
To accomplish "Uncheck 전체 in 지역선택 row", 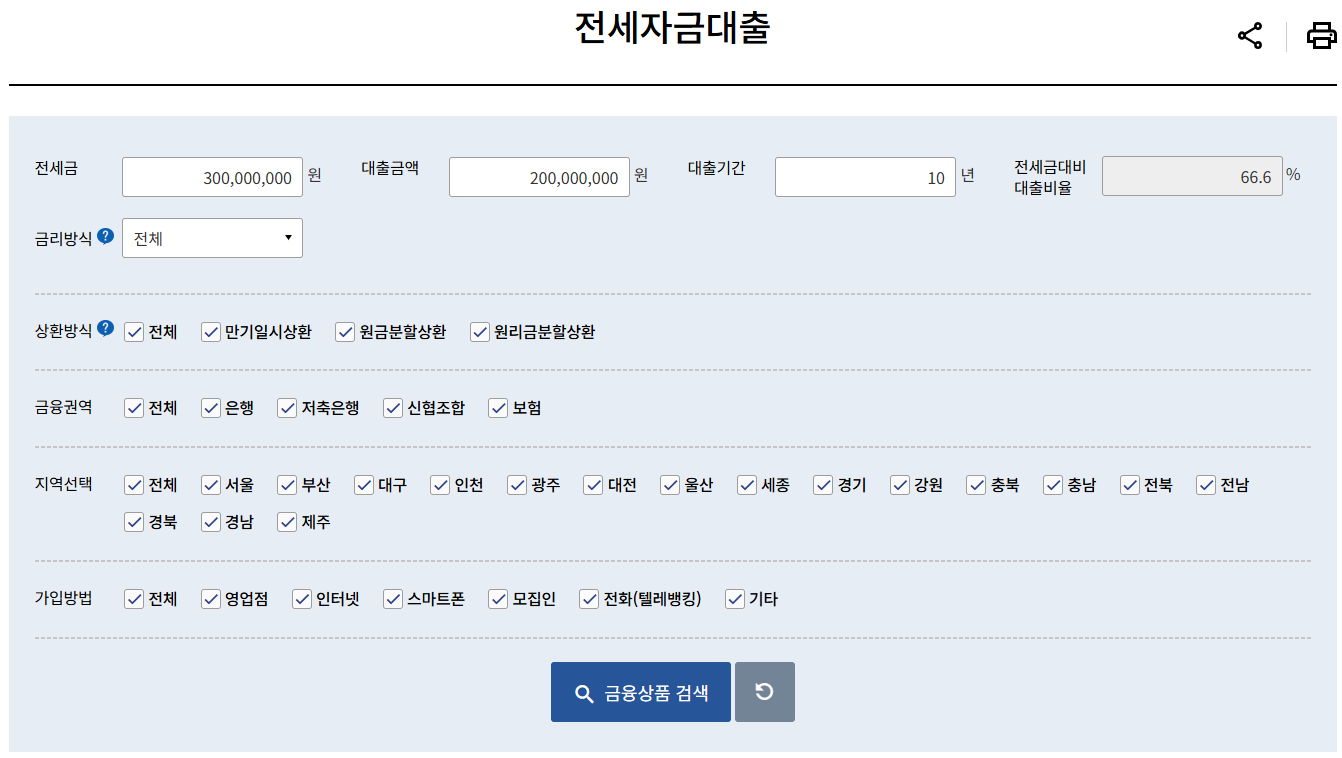I will [x=134, y=485].
